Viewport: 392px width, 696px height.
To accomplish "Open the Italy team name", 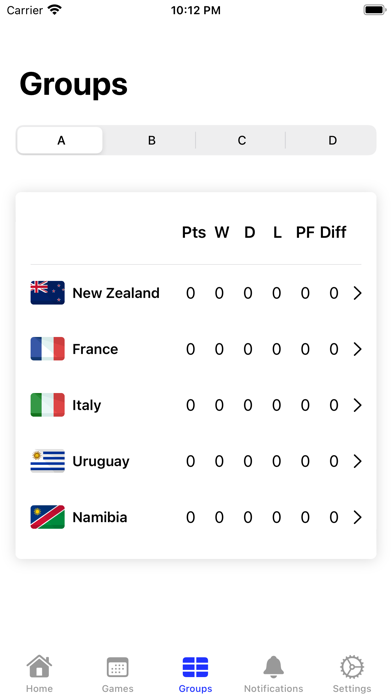I will (87, 405).
